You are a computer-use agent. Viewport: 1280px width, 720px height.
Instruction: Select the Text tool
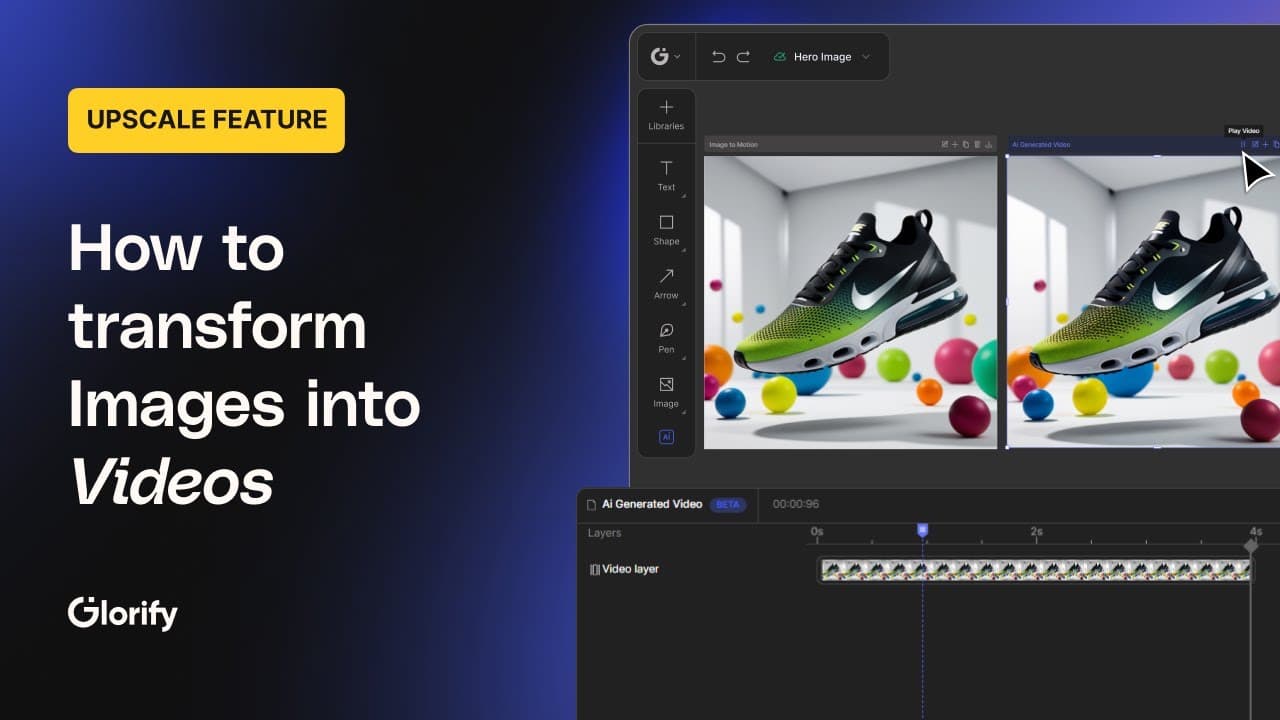pos(666,175)
